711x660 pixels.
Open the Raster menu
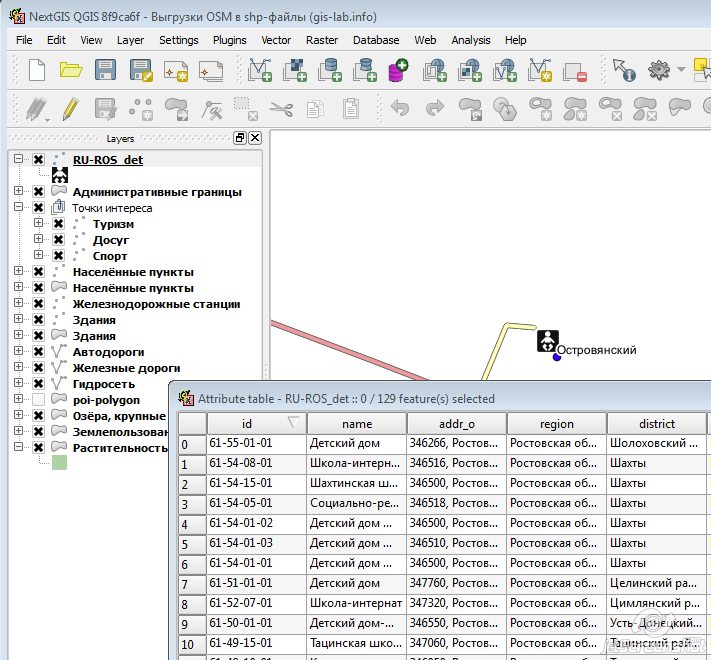pyautogui.click(x=322, y=40)
